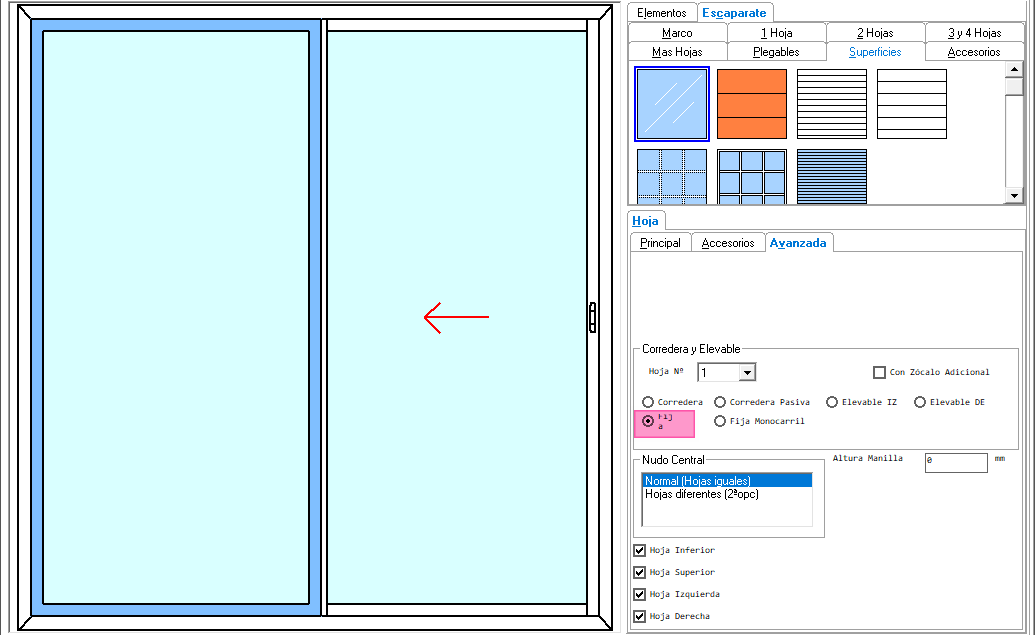The image size is (1035, 635).
Task: Toggle the Hoja Inferior checkbox
Action: (x=640, y=550)
